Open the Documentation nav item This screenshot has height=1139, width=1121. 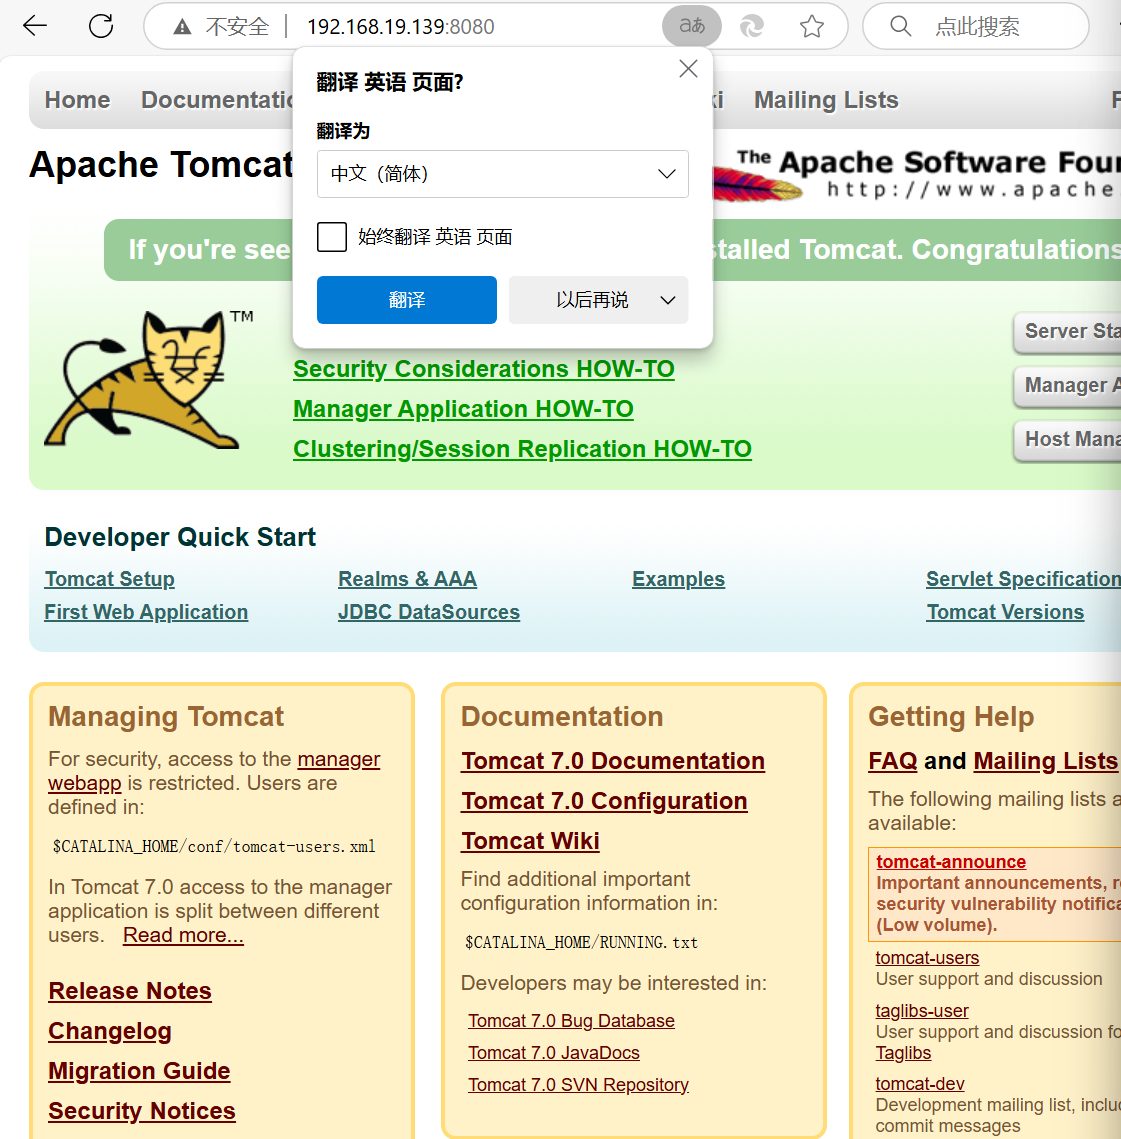pyautogui.click(x=216, y=100)
